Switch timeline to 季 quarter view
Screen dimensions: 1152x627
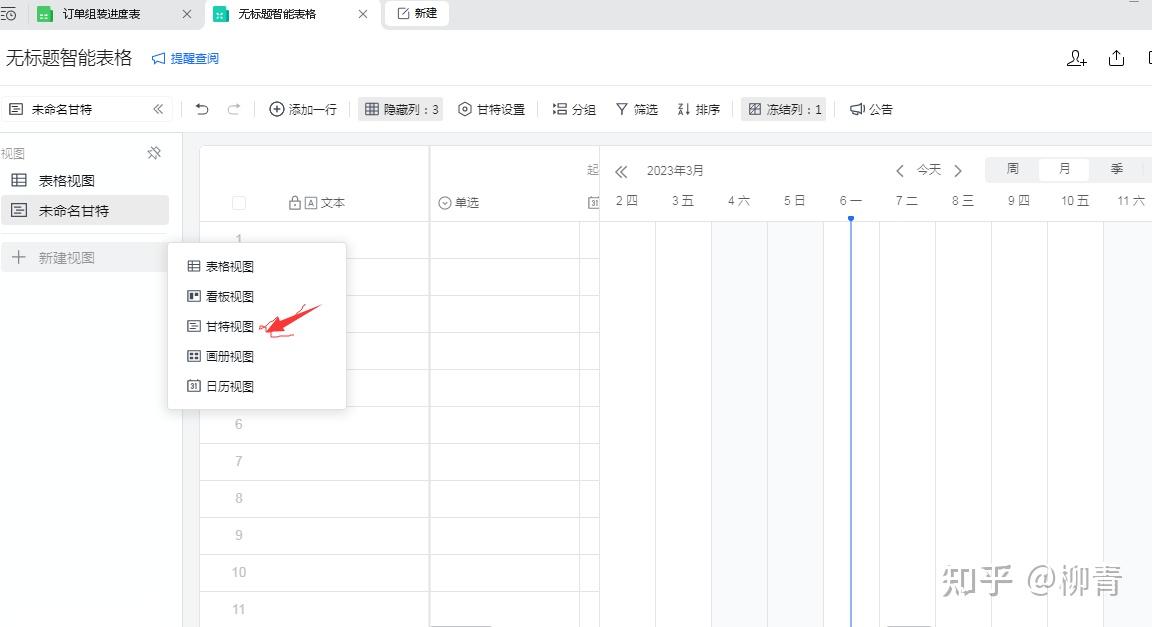tap(1116, 169)
